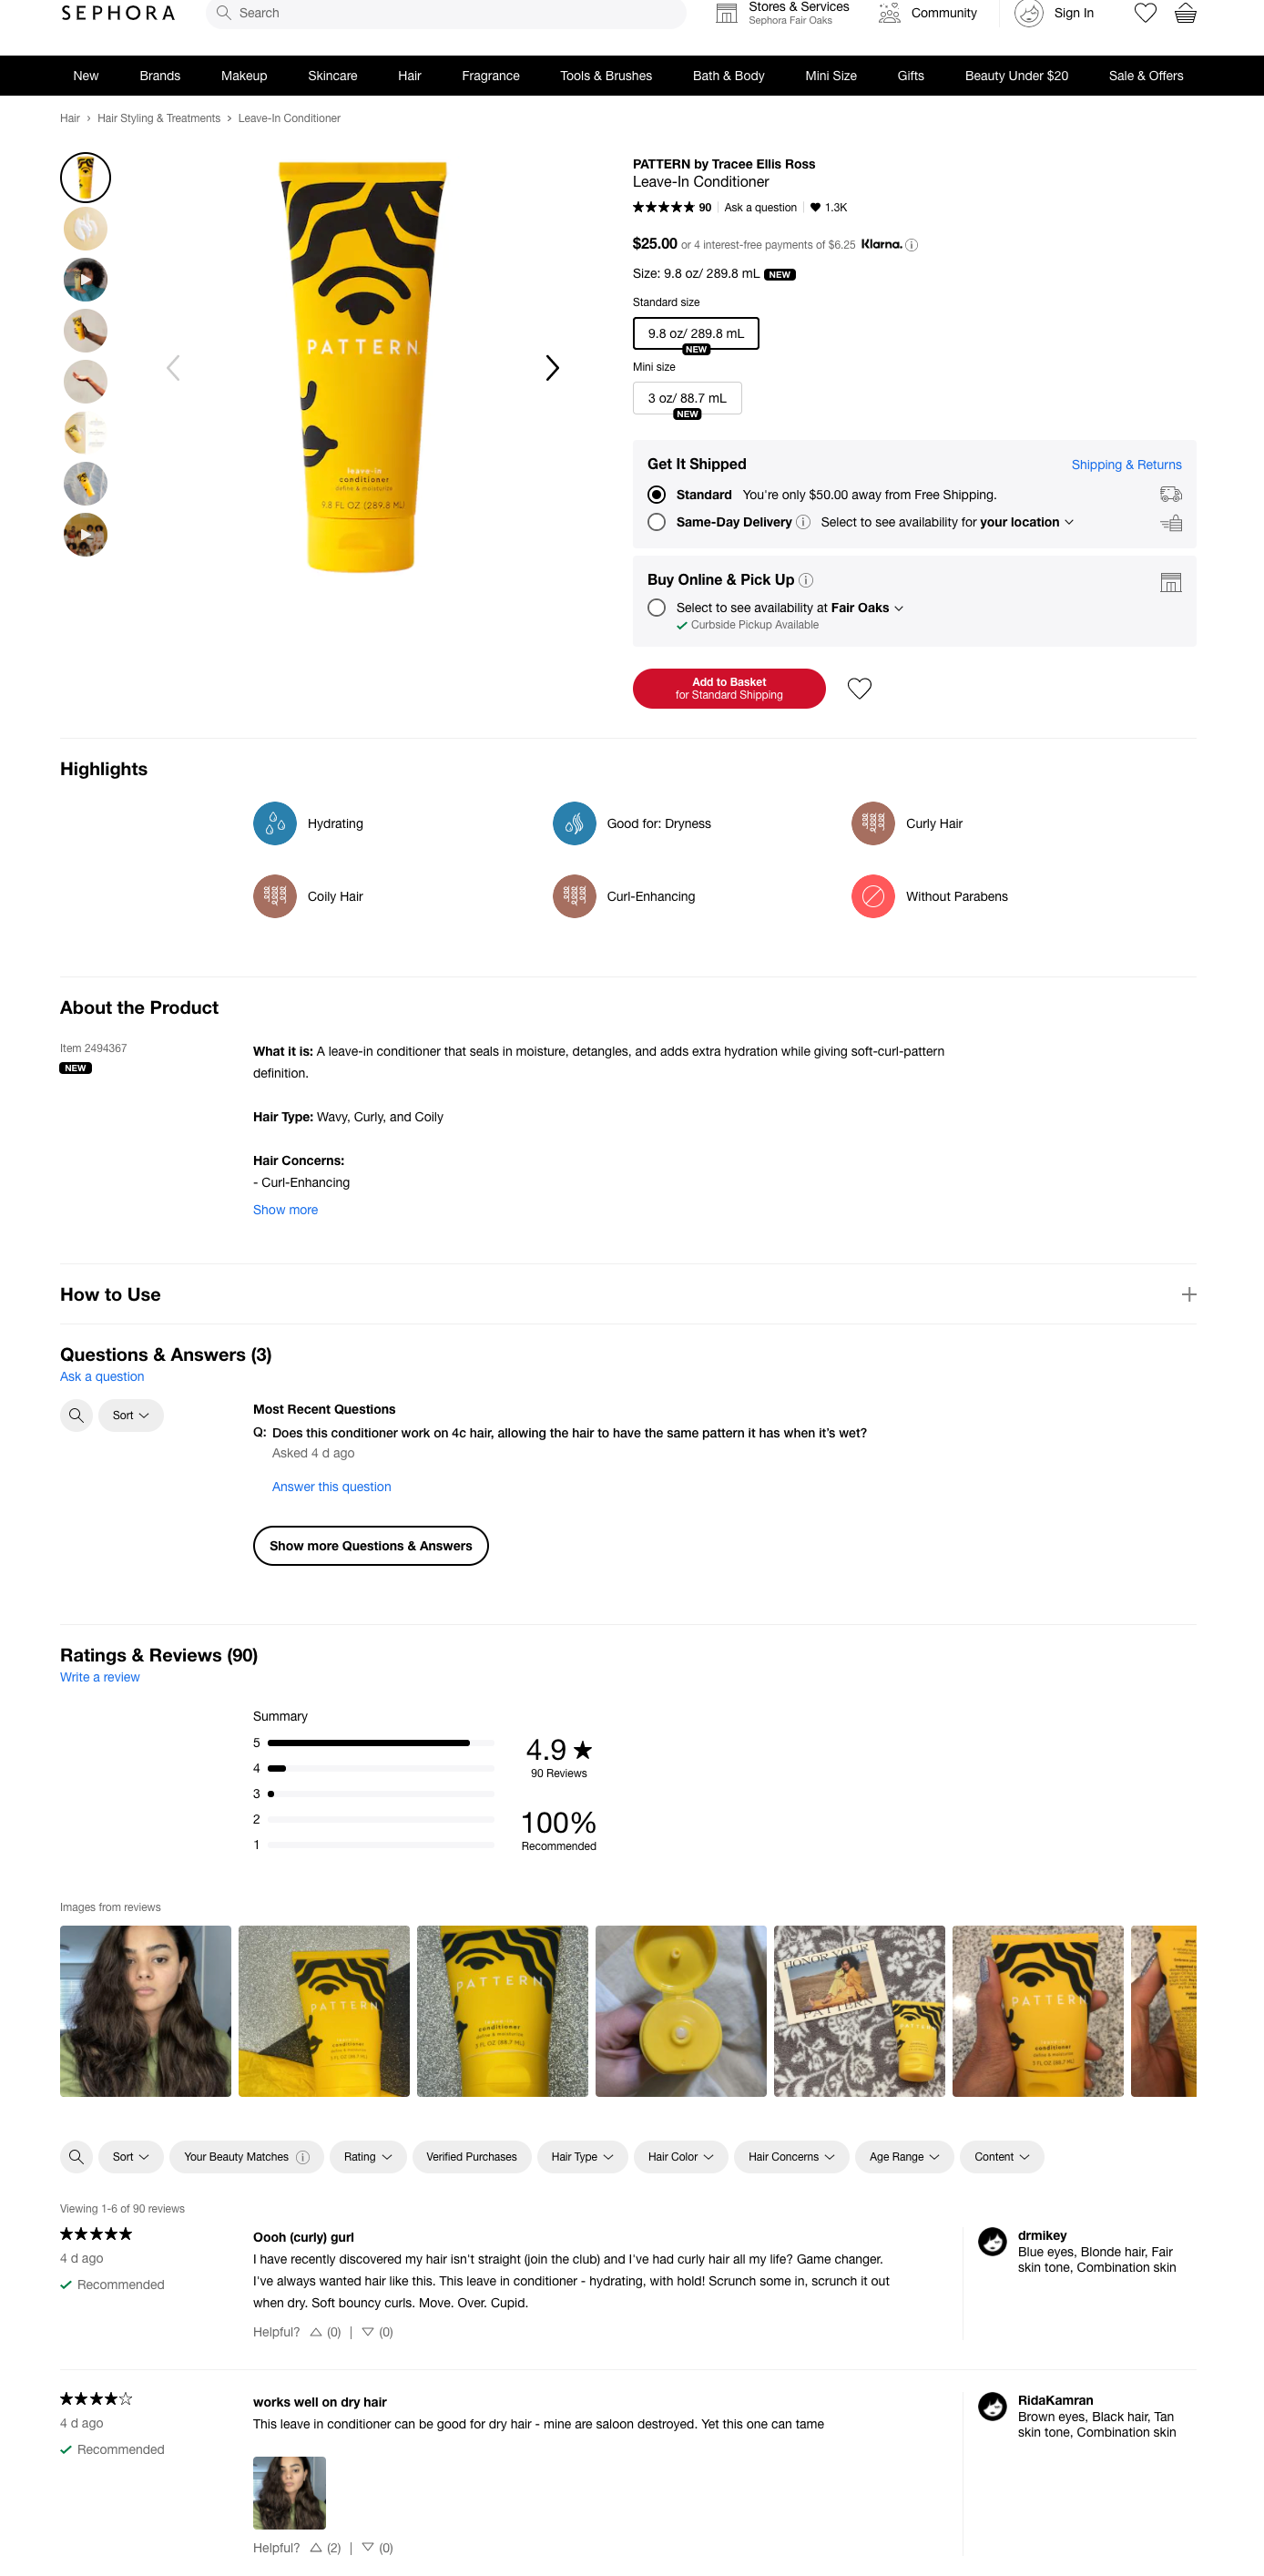Select Same-Day Delivery radio option
The image size is (1264, 2576).
coord(656,522)
